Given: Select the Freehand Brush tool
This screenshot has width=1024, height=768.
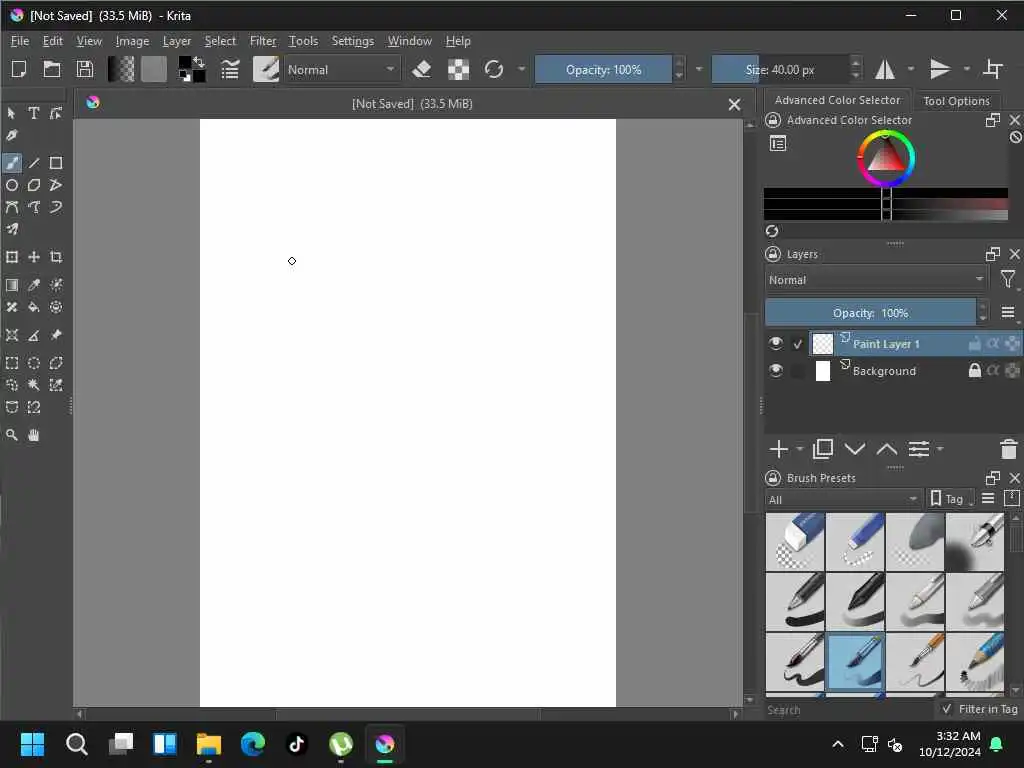Looking at the screenshot, I should coord(12,163).
